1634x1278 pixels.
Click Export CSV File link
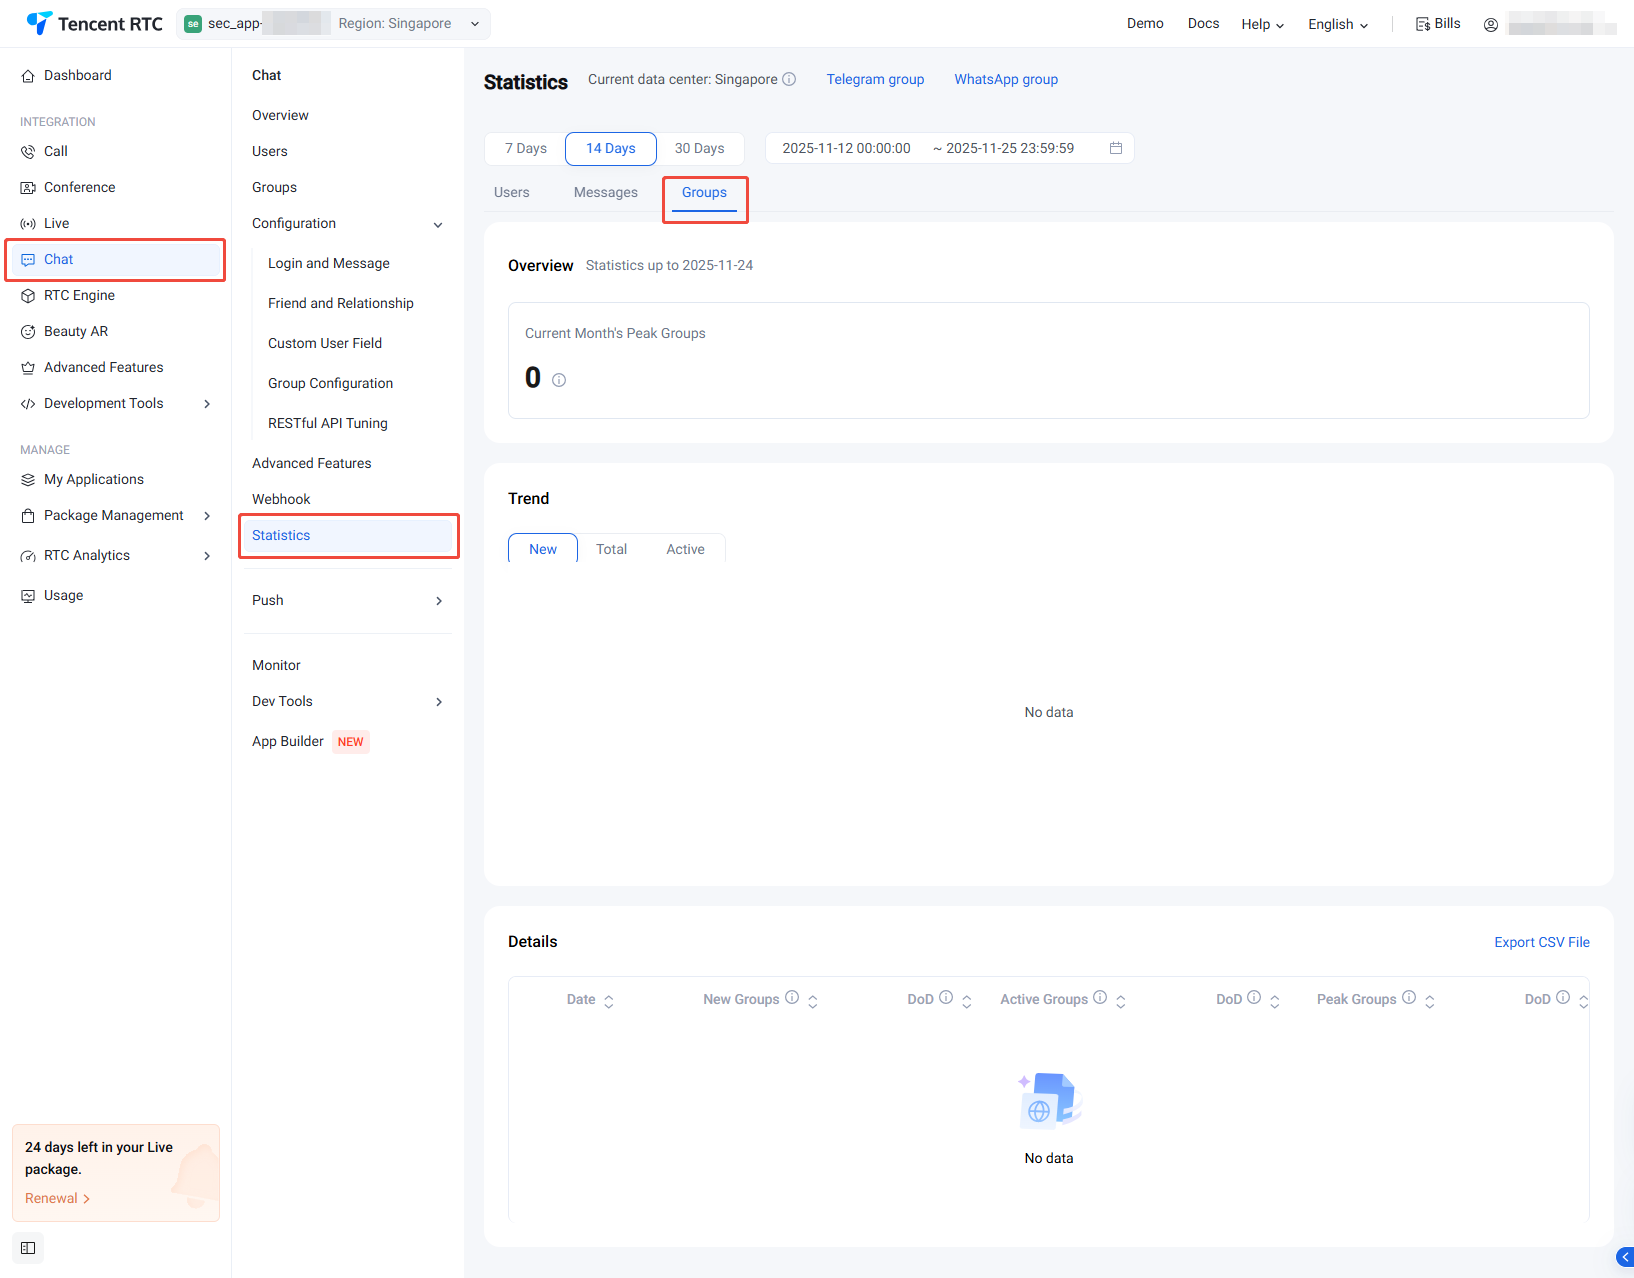[1541, 942]
